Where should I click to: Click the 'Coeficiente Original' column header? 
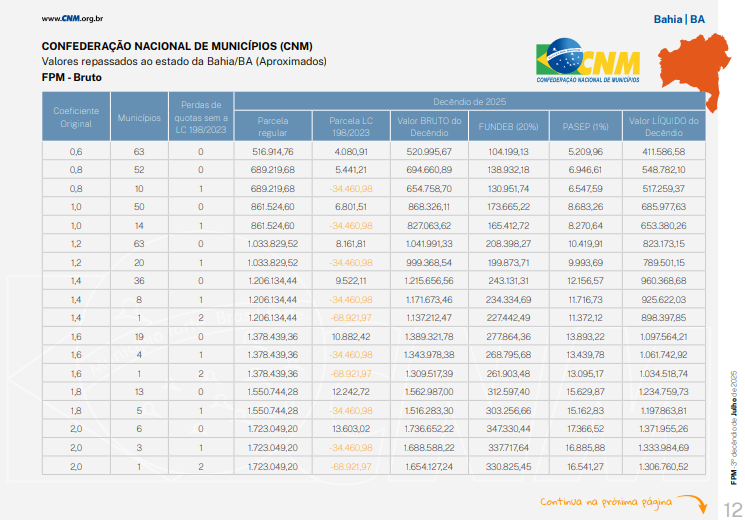tap(74, 116)
